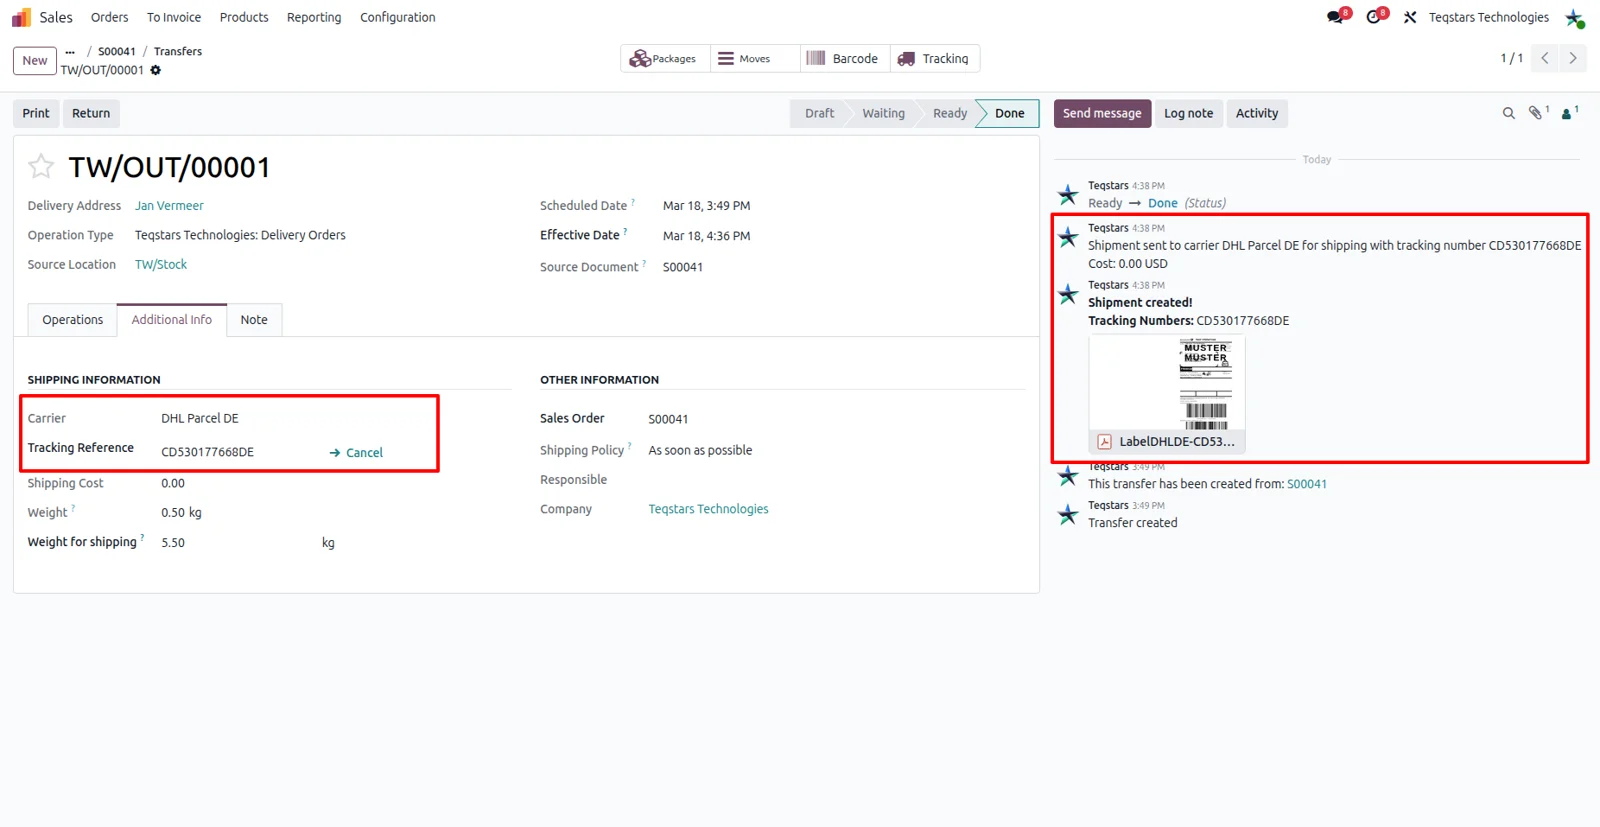Open the Orders menu
Screen dimensions: 1600x827
click(x=110, y=17)
